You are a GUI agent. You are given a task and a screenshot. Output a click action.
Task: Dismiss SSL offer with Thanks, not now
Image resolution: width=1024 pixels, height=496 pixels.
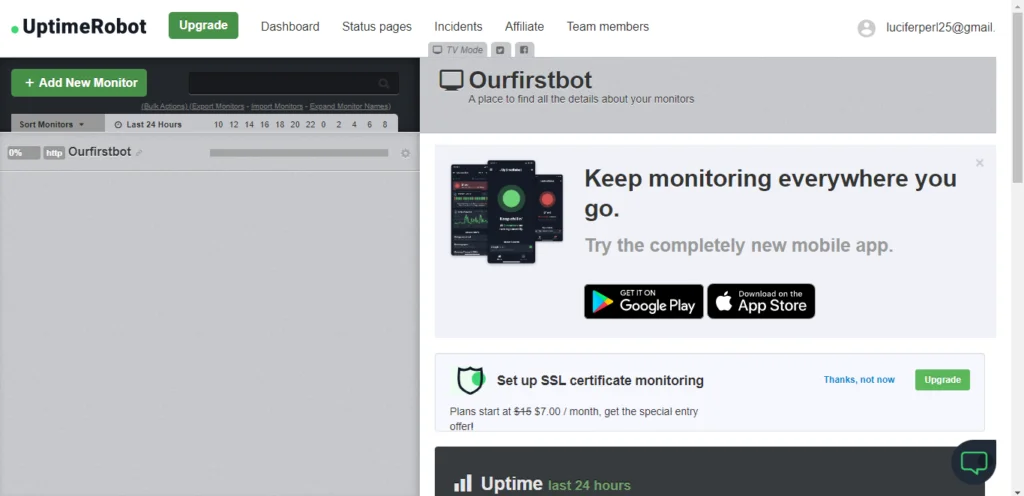[x=859, y=380]
